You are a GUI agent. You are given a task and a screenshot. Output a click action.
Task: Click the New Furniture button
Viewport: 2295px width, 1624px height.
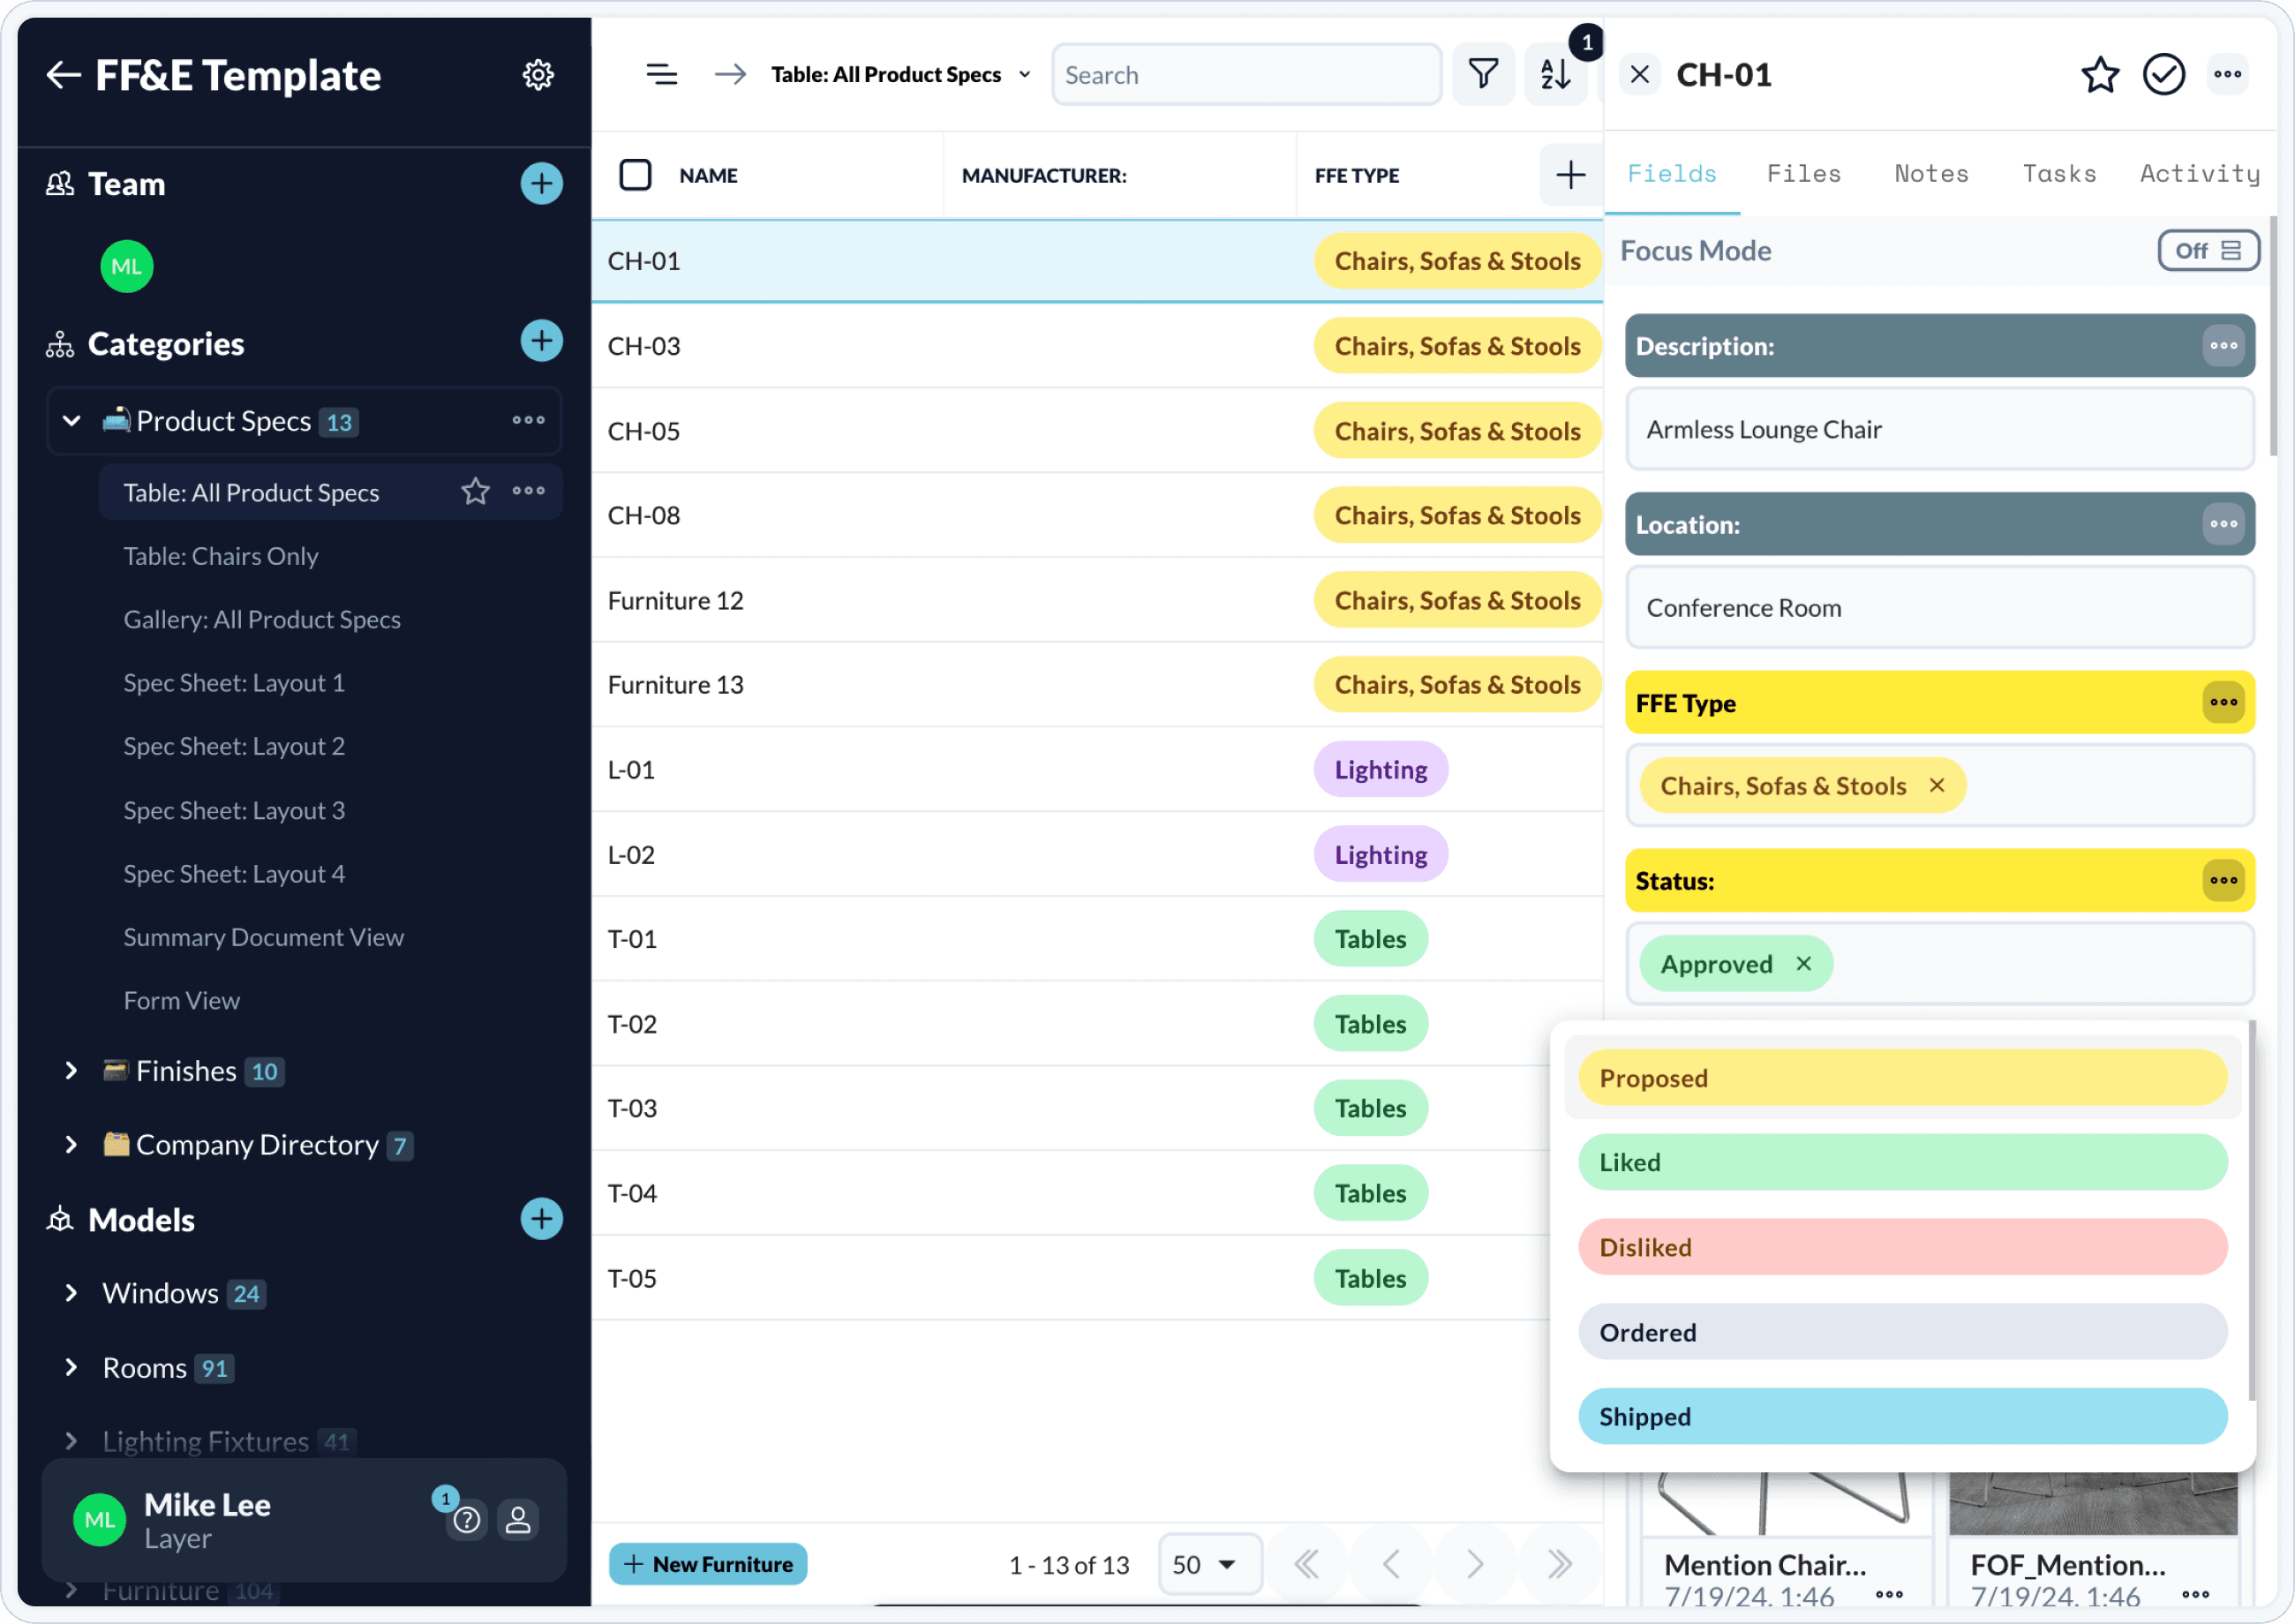click(708, 1562)
